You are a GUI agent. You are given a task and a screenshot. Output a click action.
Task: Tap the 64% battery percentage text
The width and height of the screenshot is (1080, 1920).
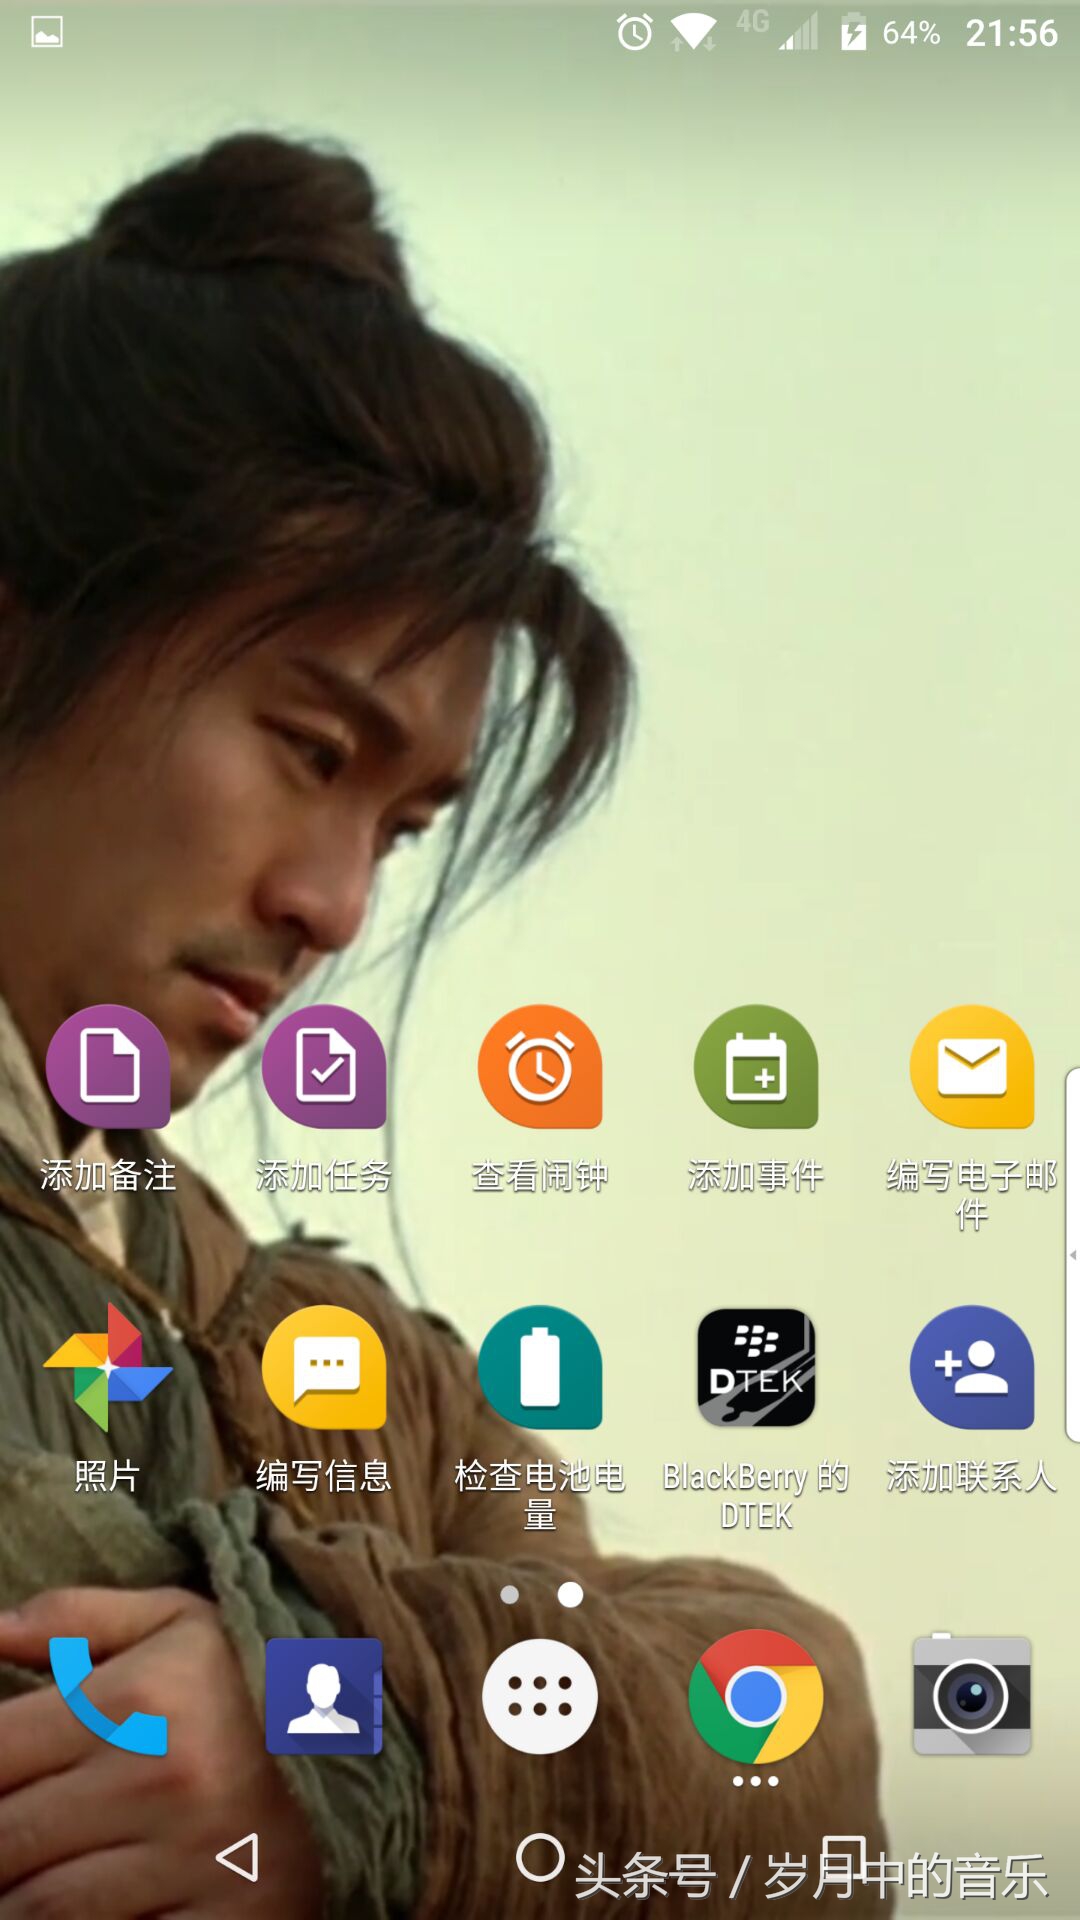click(x=911, y=33)
